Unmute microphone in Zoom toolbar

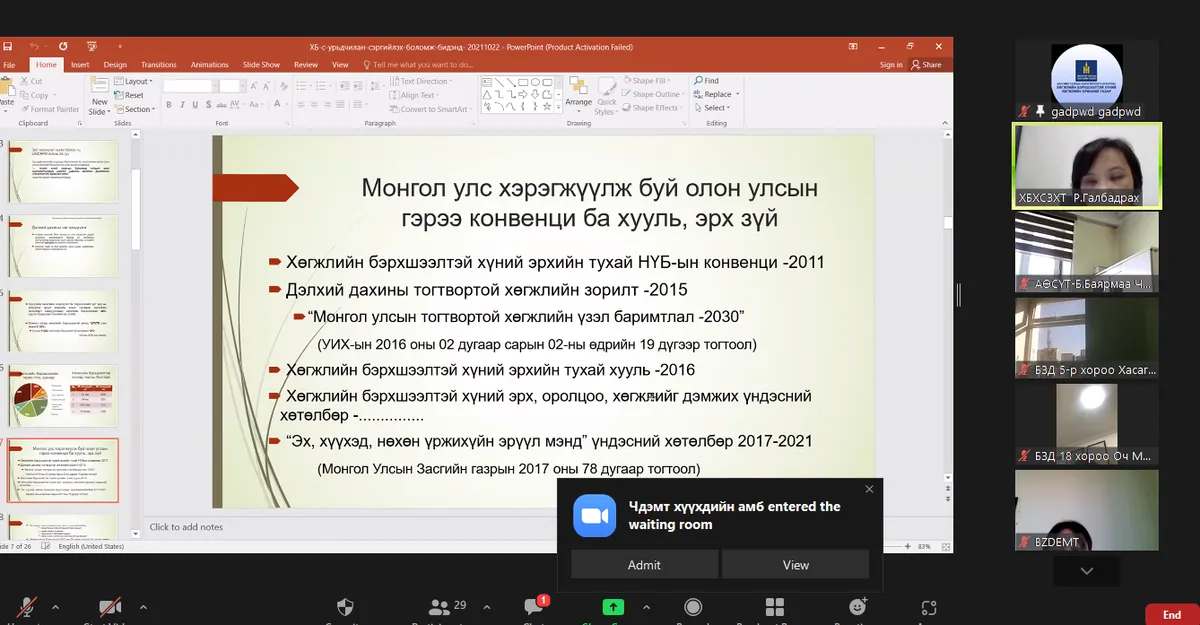pyautogui.click(x=27, y=607)
